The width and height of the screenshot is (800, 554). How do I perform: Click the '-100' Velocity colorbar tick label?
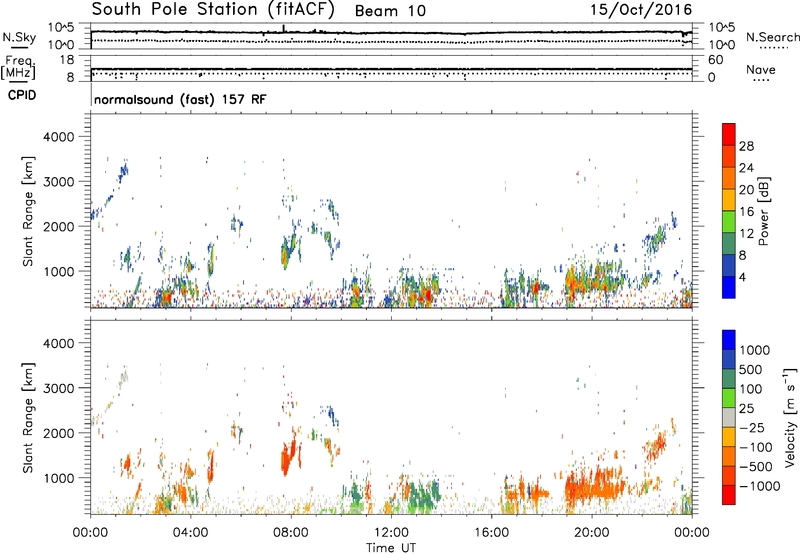[756, 447]
